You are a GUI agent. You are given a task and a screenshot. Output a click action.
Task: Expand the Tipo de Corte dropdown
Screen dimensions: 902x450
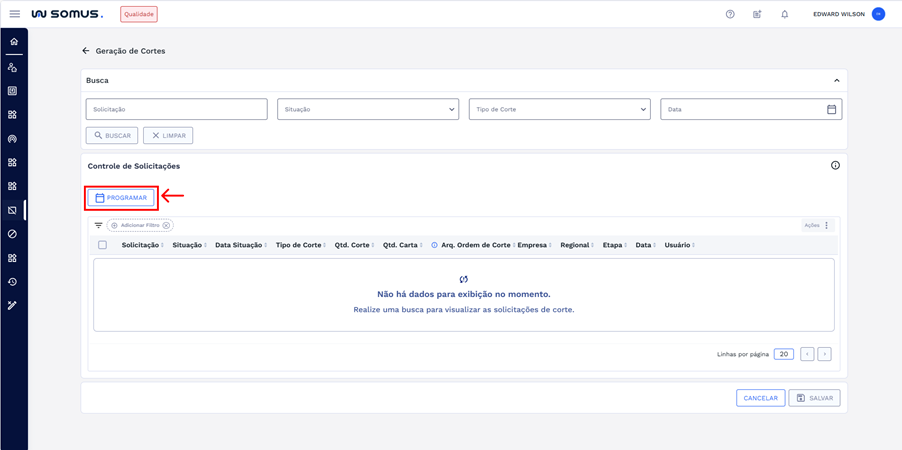559,109
